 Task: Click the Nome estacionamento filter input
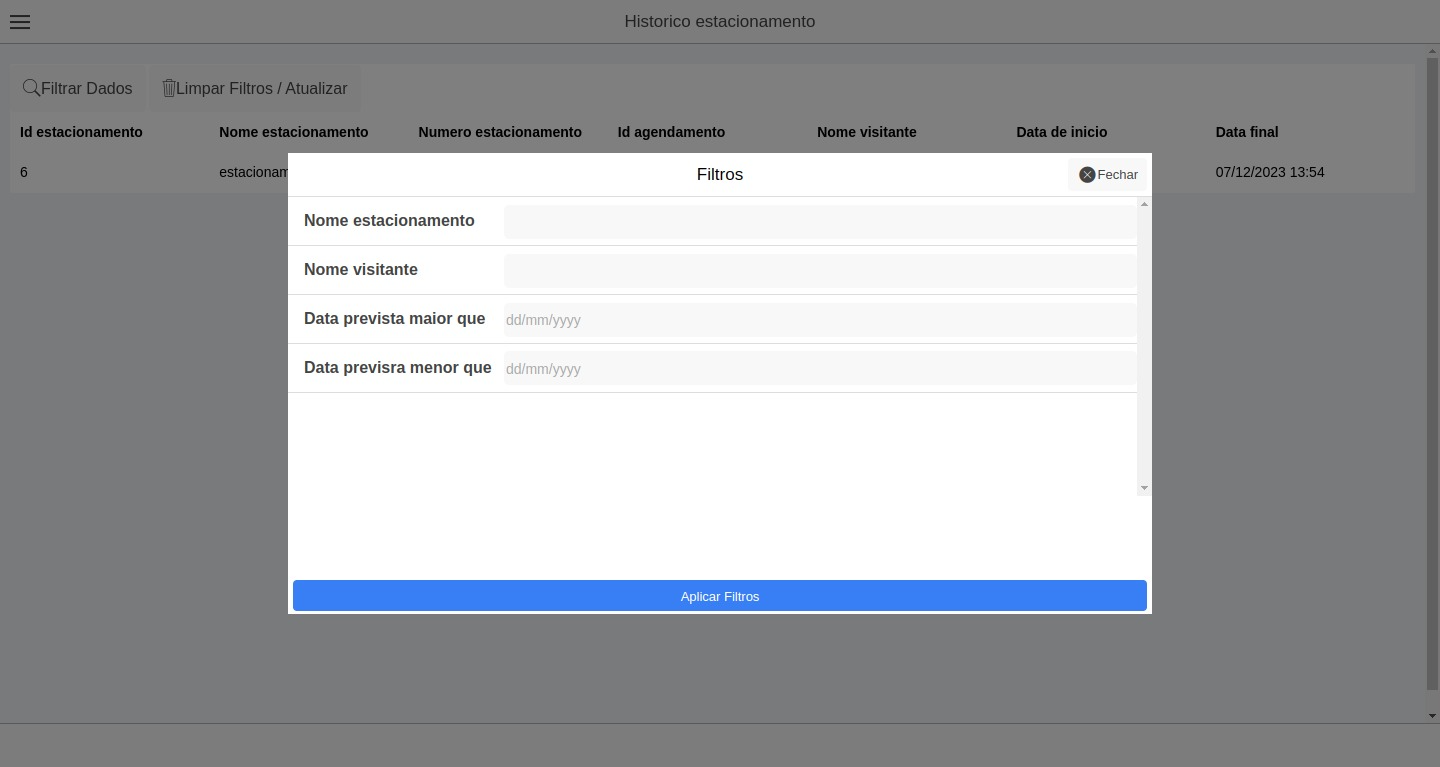pos(819,221)
